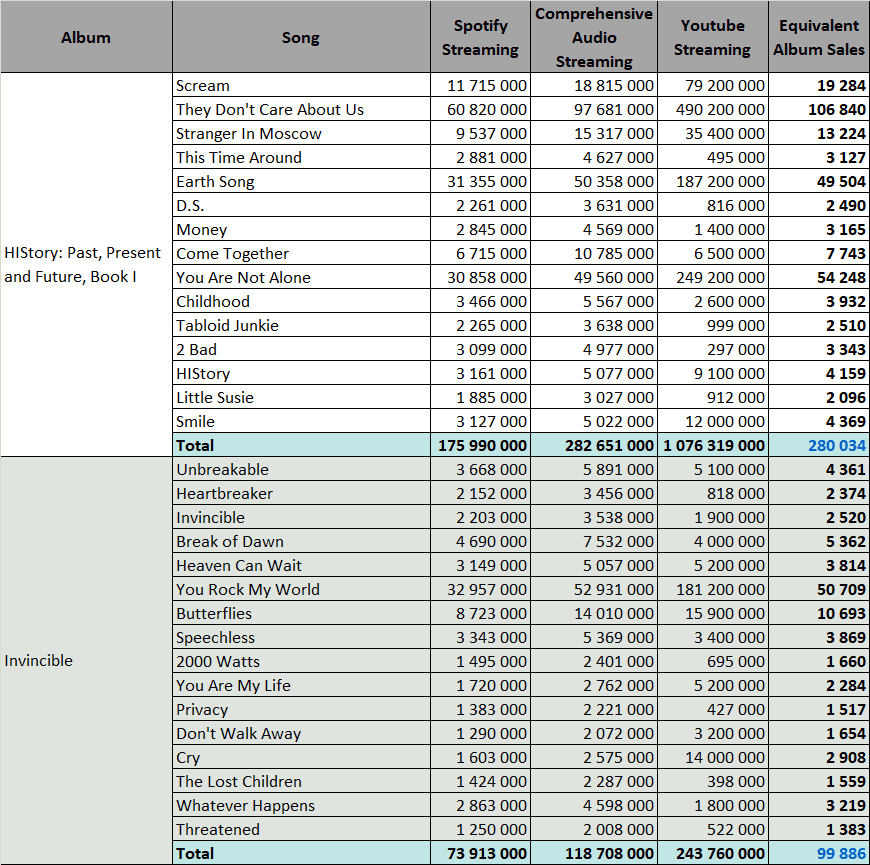Select Youtube value 249 200 000
870x865 pixels.
pyautogui.click(x=713, y=277)
